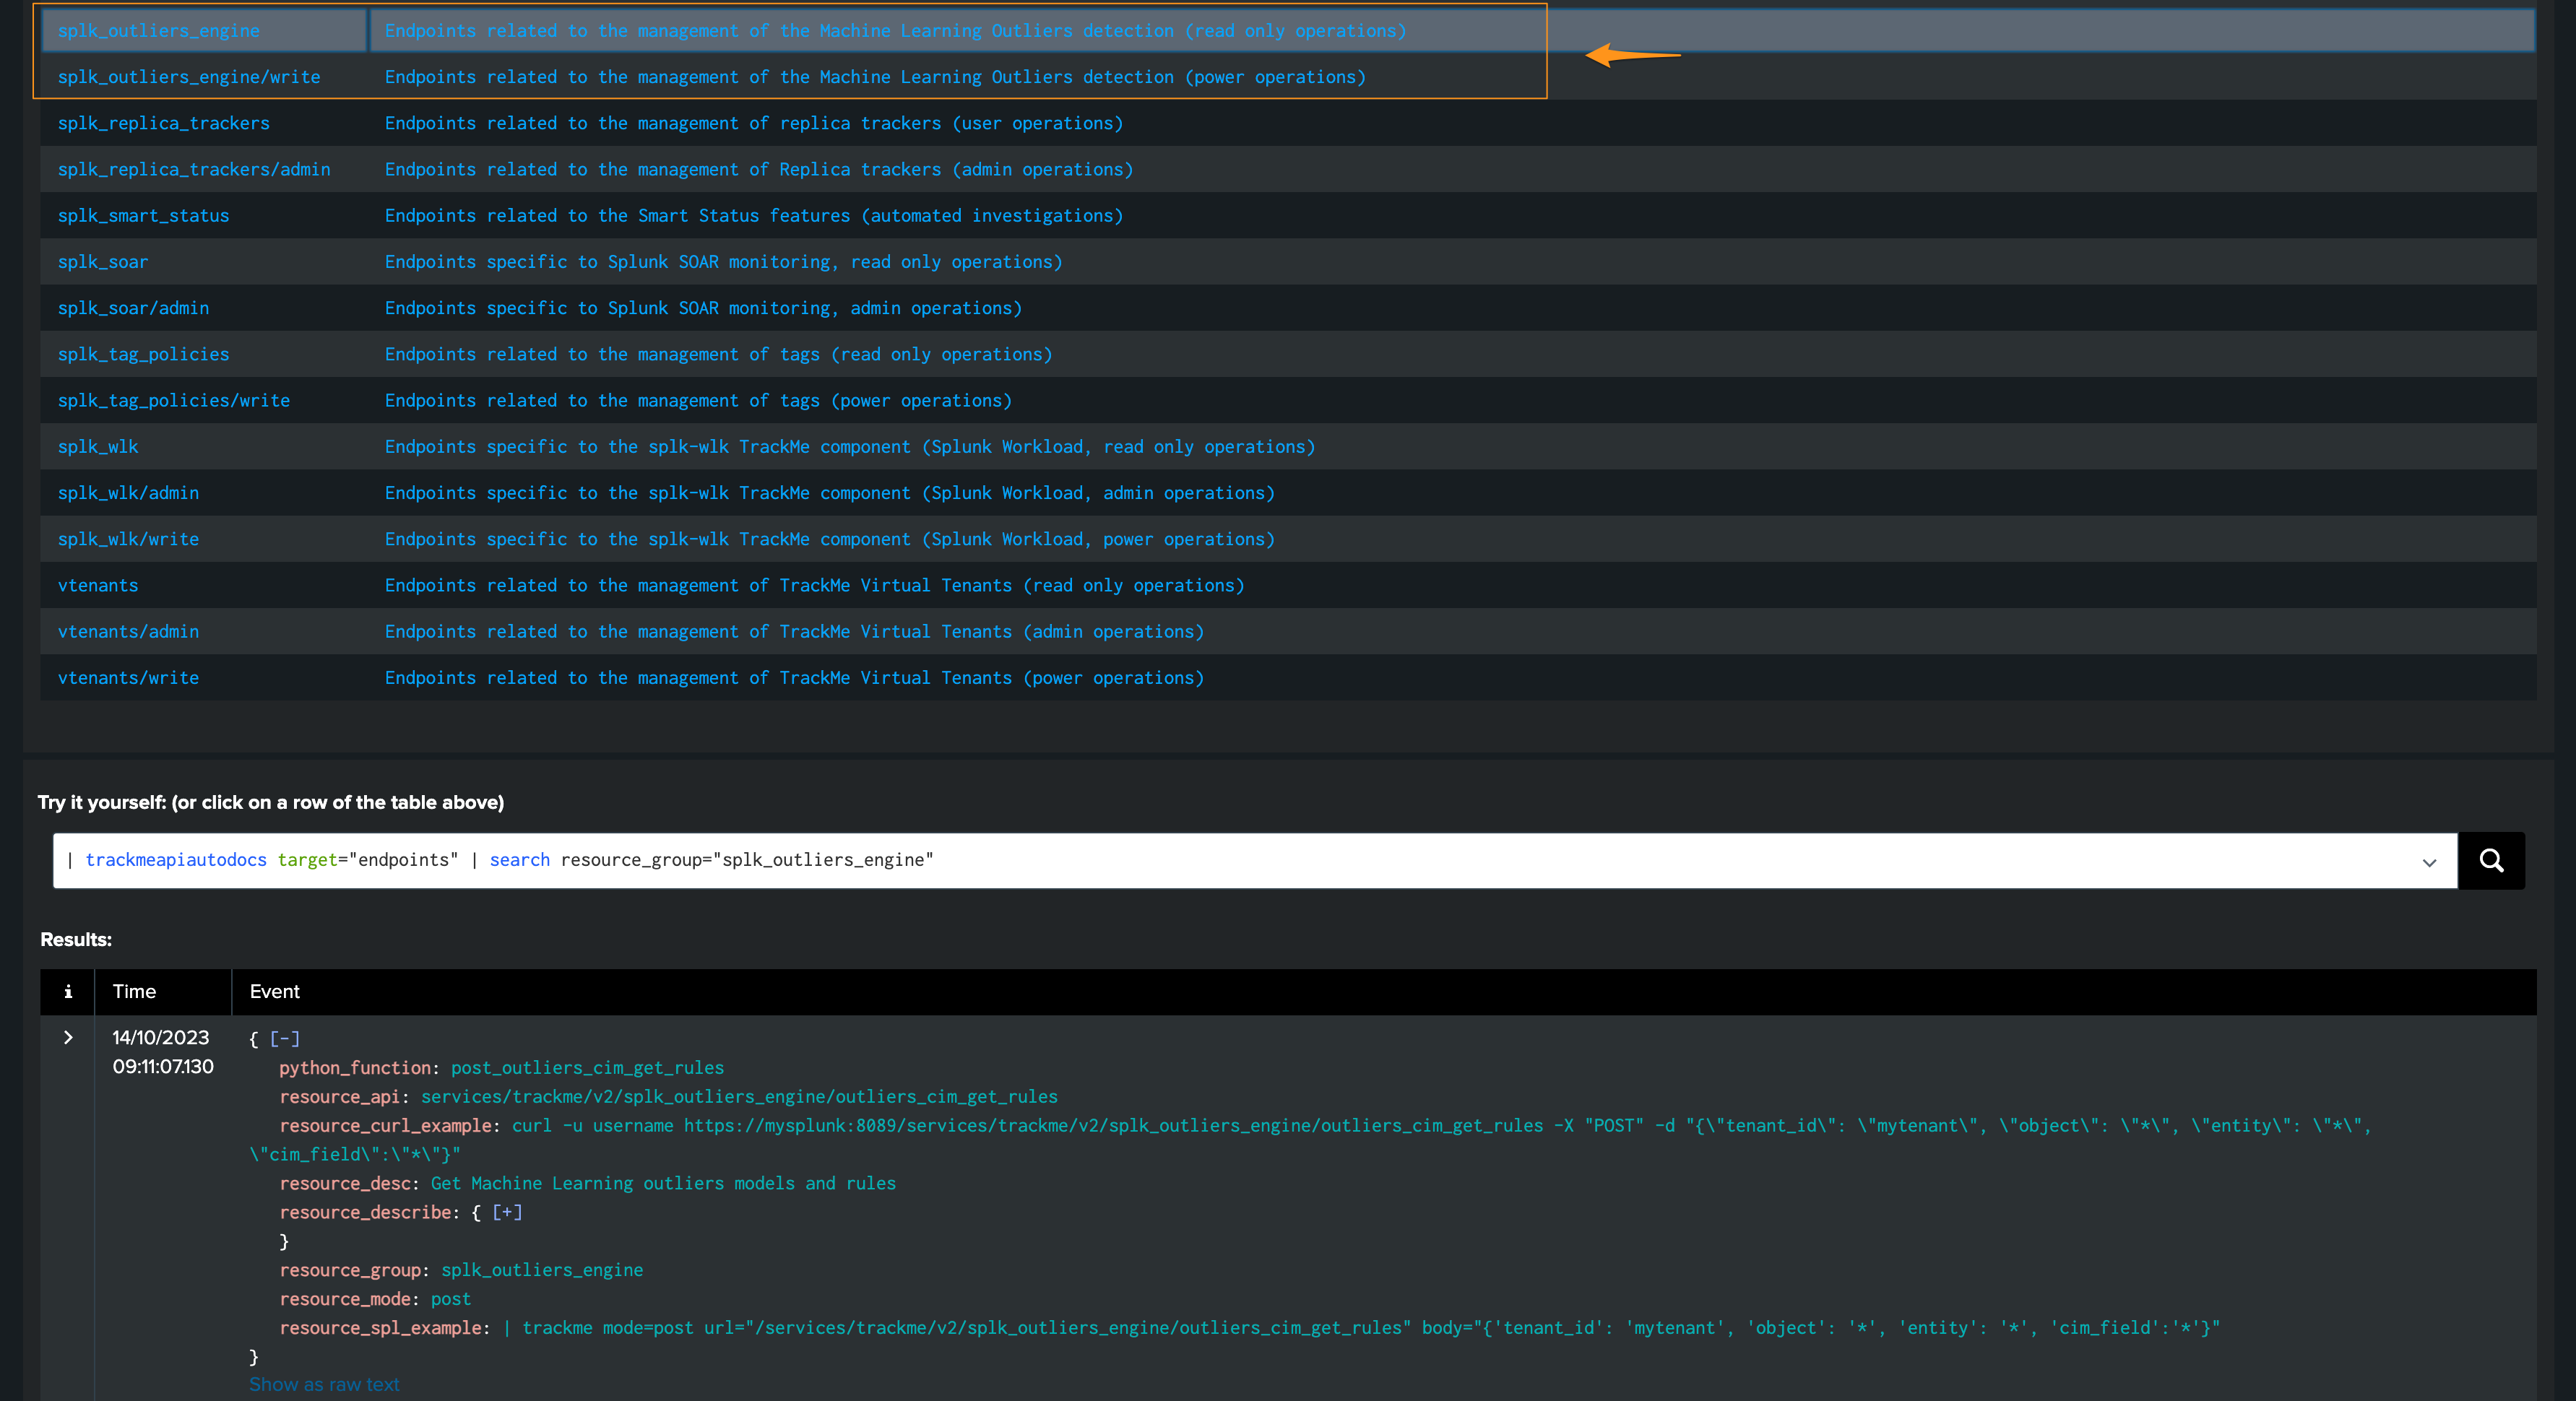Click the event timestamp 14/10/2023 09:11:07.130

tap(163, 1052)
